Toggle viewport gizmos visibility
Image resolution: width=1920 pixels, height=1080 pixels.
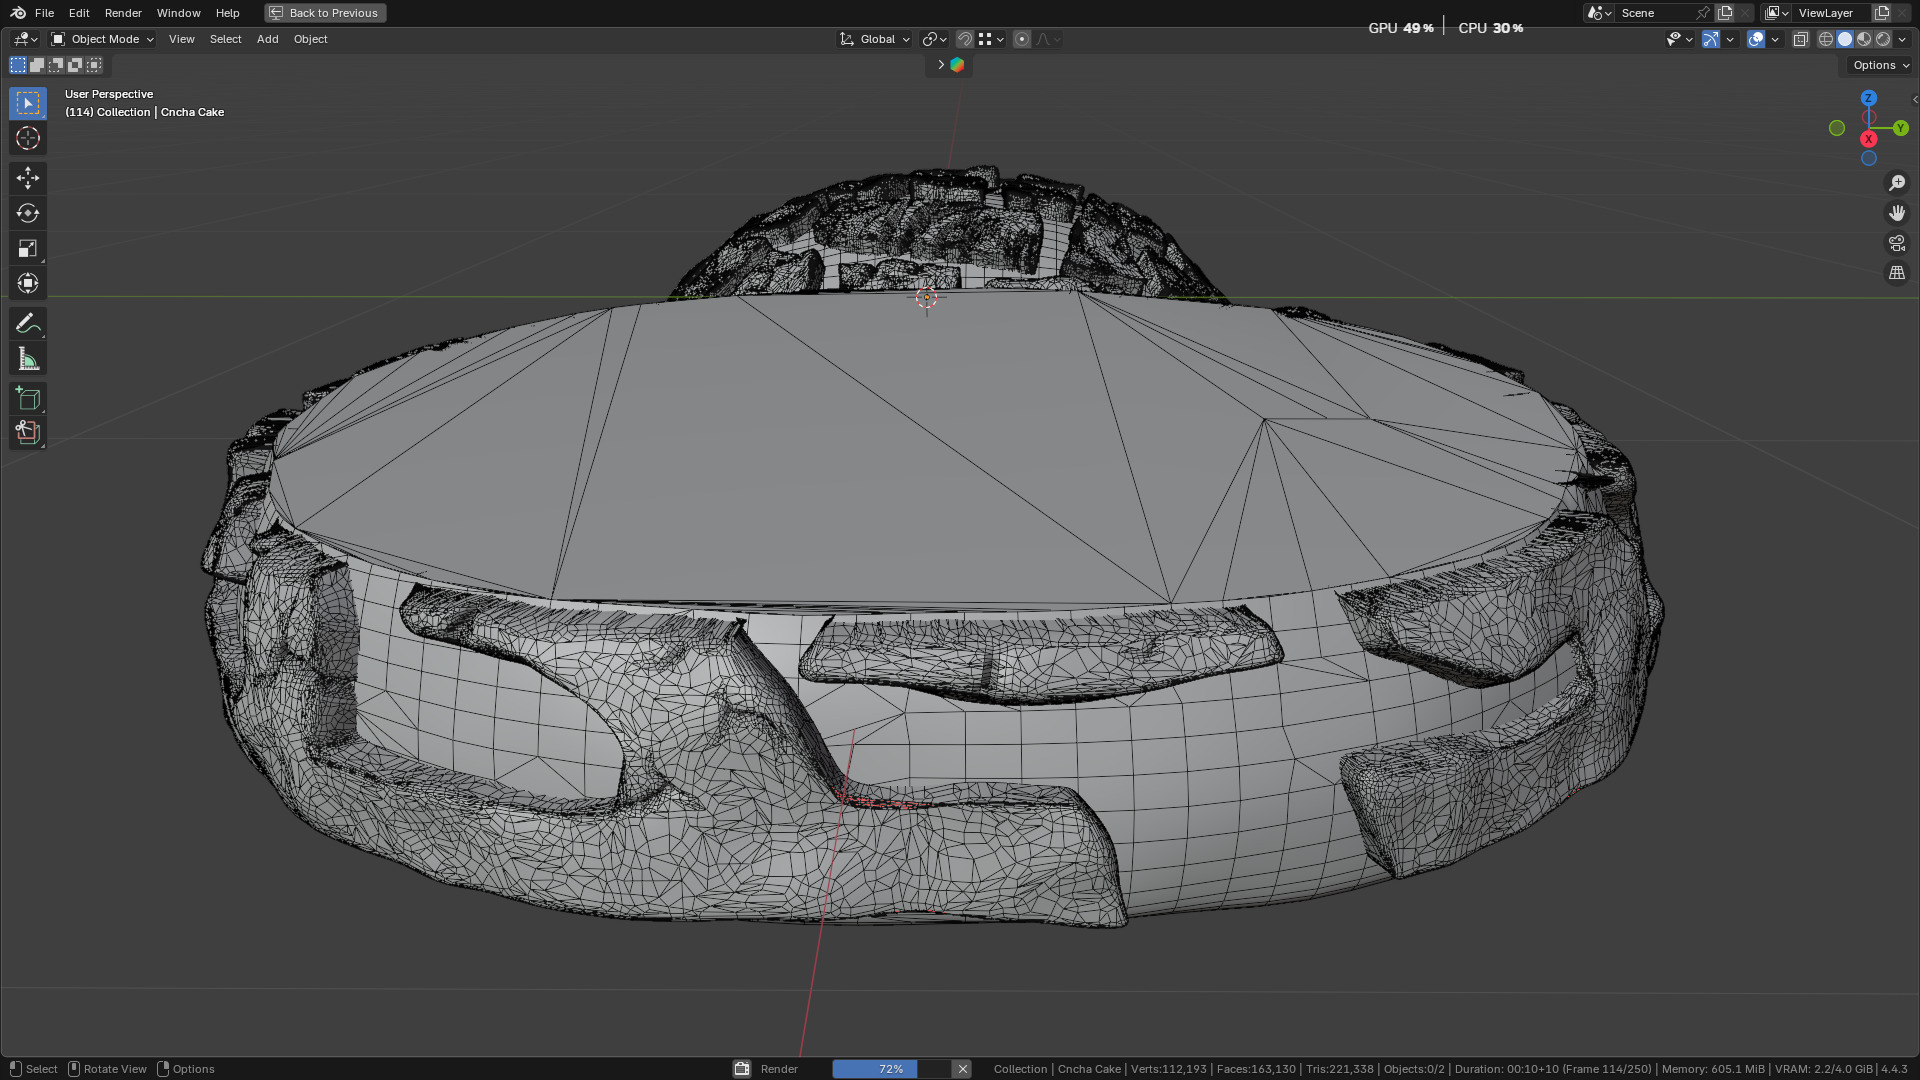(x=1711, y=39)
